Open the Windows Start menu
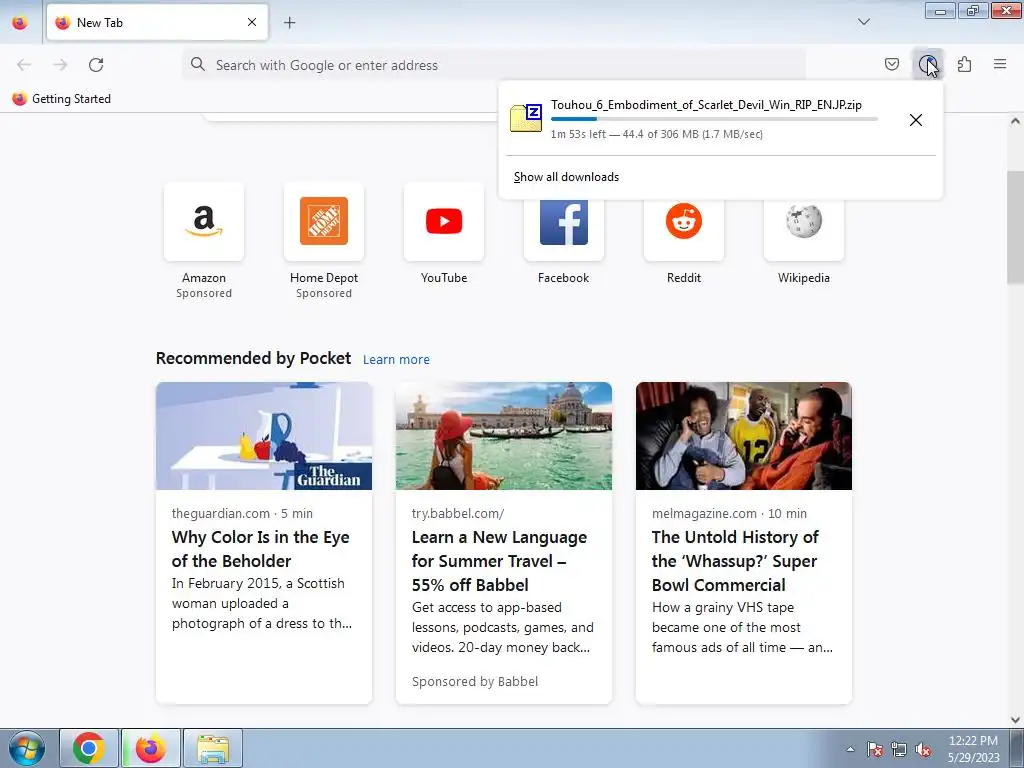 click(x=27, y=748)
